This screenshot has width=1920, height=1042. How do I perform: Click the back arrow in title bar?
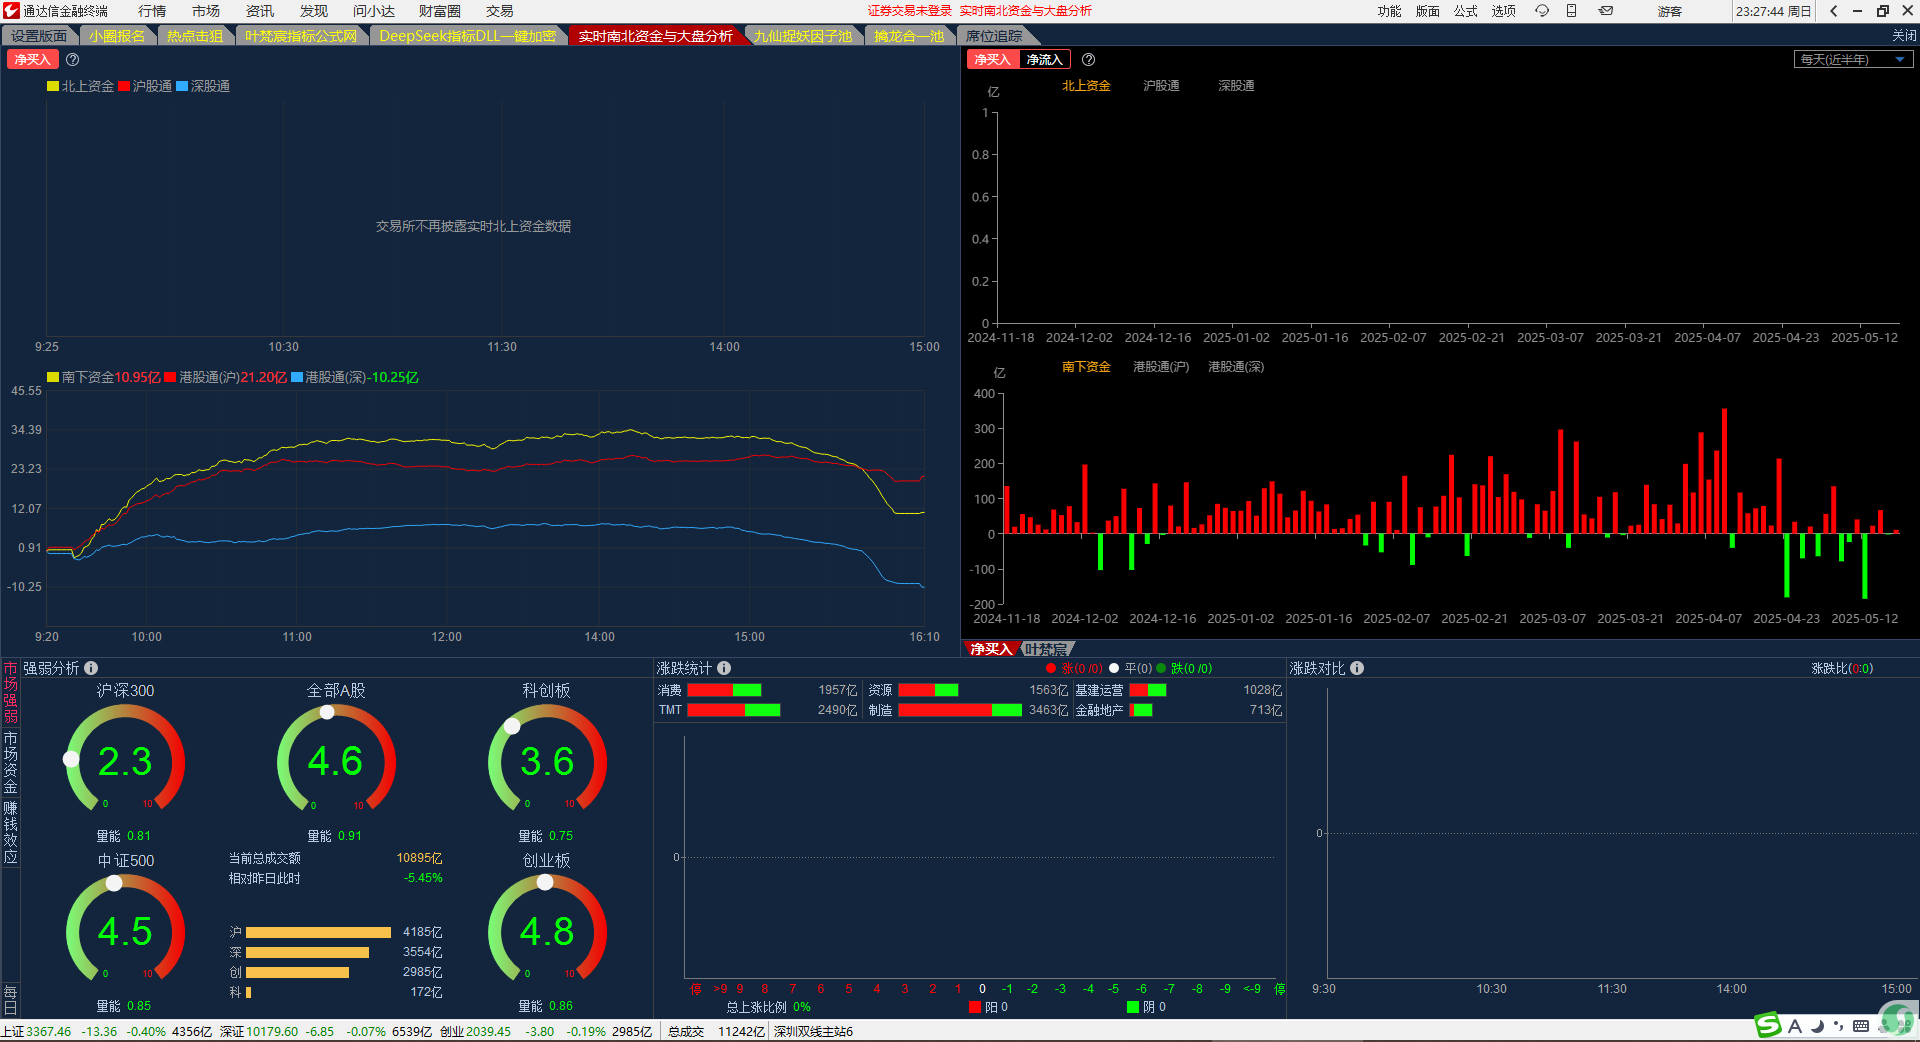[x=1833, y=11]
